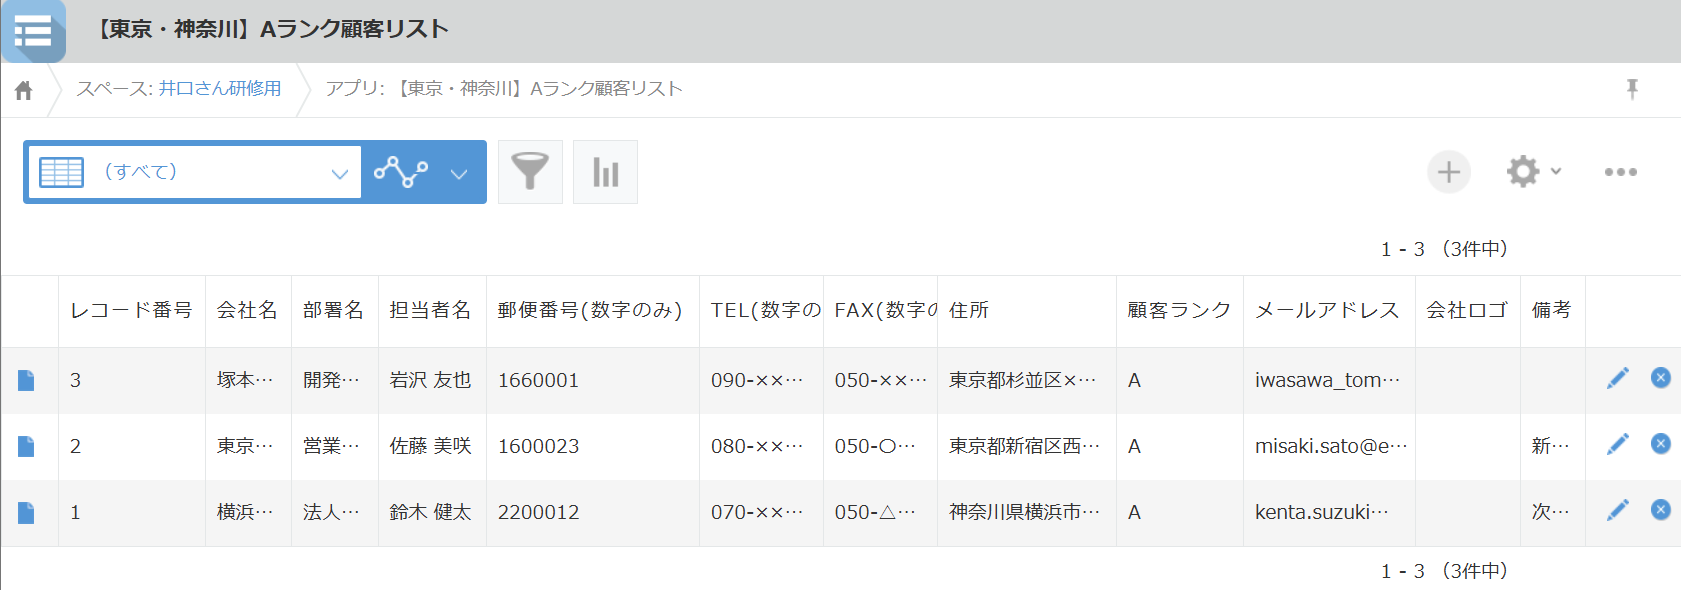Add a new record with plus button
The width and height of the screenshot is (1681, 590).
(1449, 172)
